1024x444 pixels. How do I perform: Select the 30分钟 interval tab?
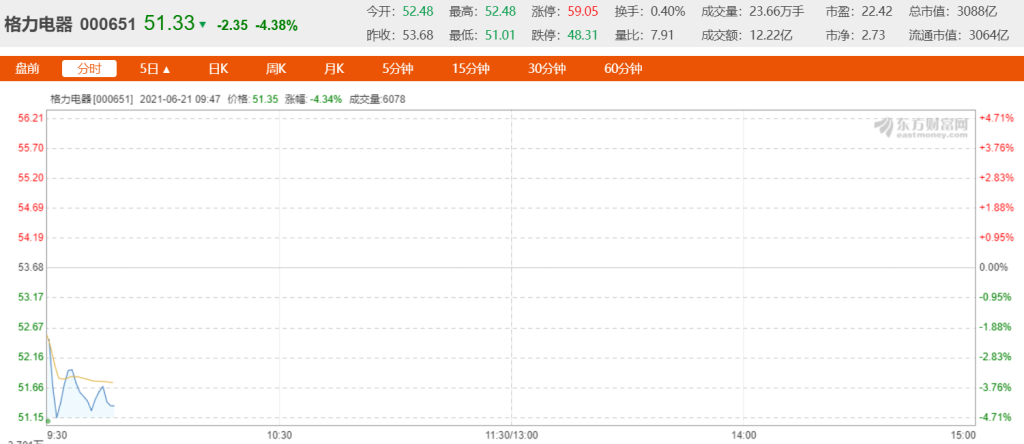547,69
